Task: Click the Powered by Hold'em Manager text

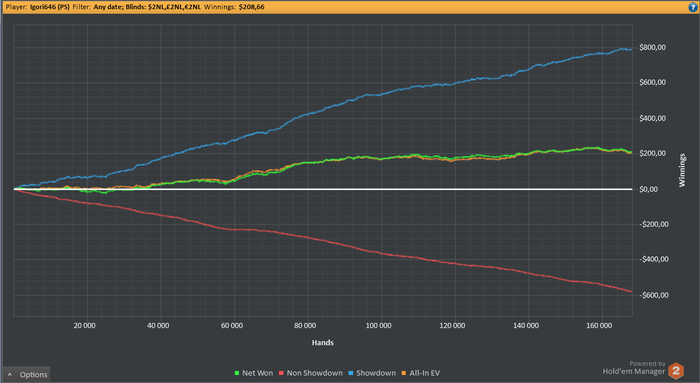Action: 634,368
